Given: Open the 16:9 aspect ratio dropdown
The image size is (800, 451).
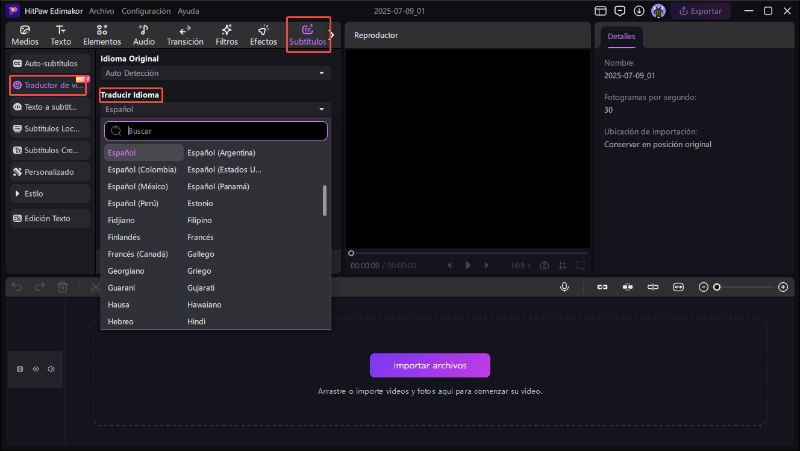Looking at the screenshot, I should click(x=520, y=265).
